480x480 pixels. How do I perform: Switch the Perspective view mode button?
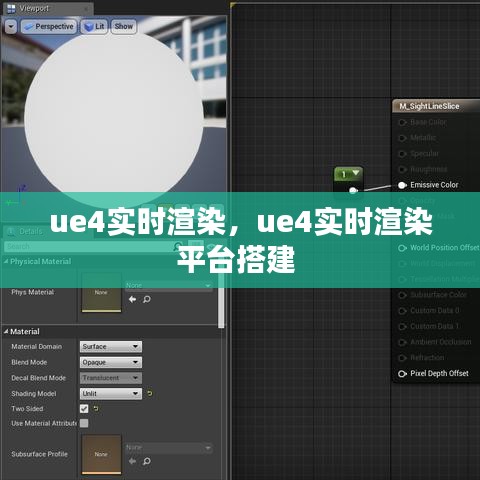pos(49,27)
